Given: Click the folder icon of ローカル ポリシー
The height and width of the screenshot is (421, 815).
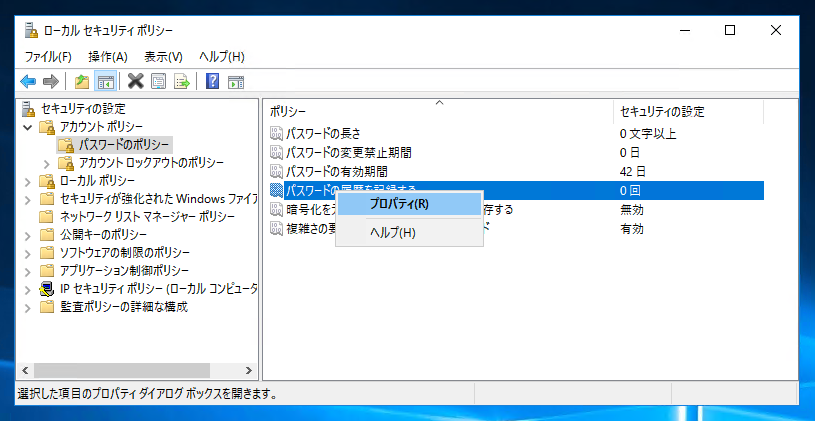Looking at the screenshot, I should pos(47,181).
